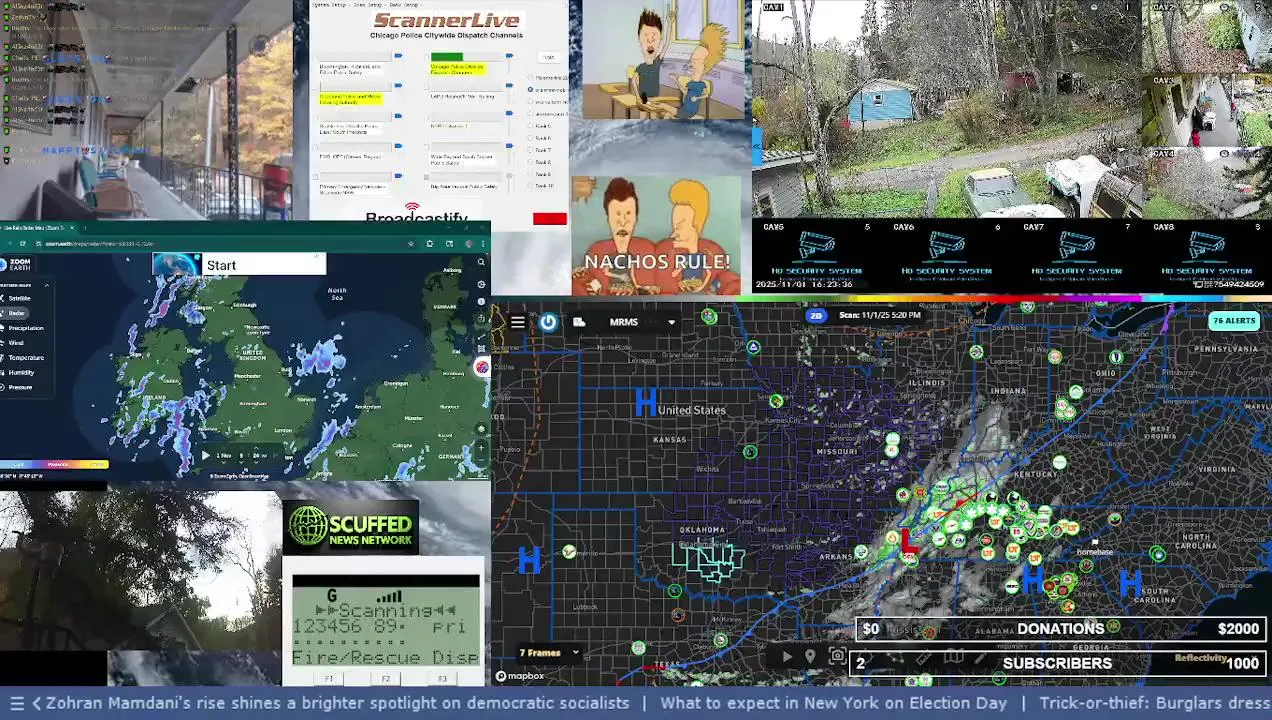Click the Zoom Earth logo

coord(17,264)
